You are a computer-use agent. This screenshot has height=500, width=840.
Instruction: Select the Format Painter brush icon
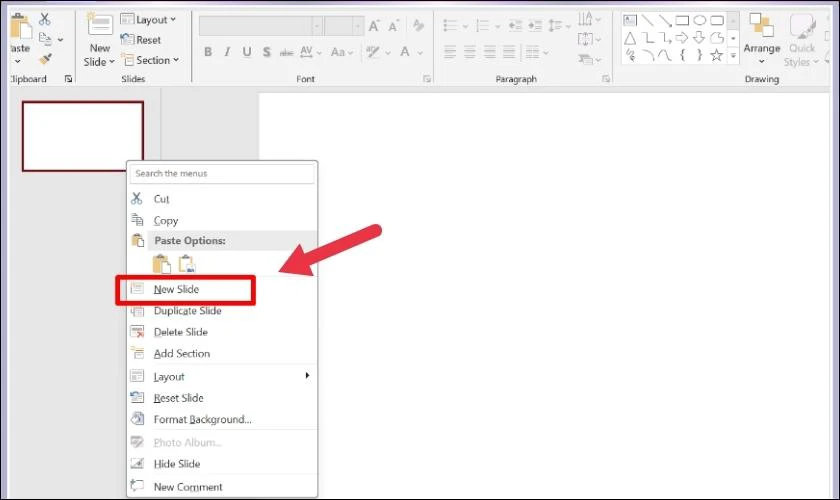coord(46,58)
